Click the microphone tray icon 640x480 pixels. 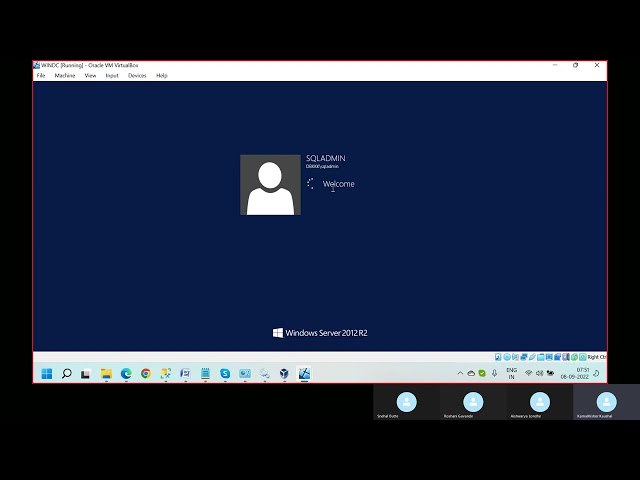tap(494, 373)
